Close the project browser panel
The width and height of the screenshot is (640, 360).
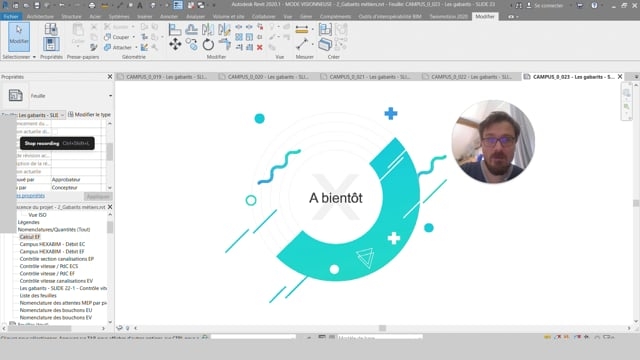point(110,207)
